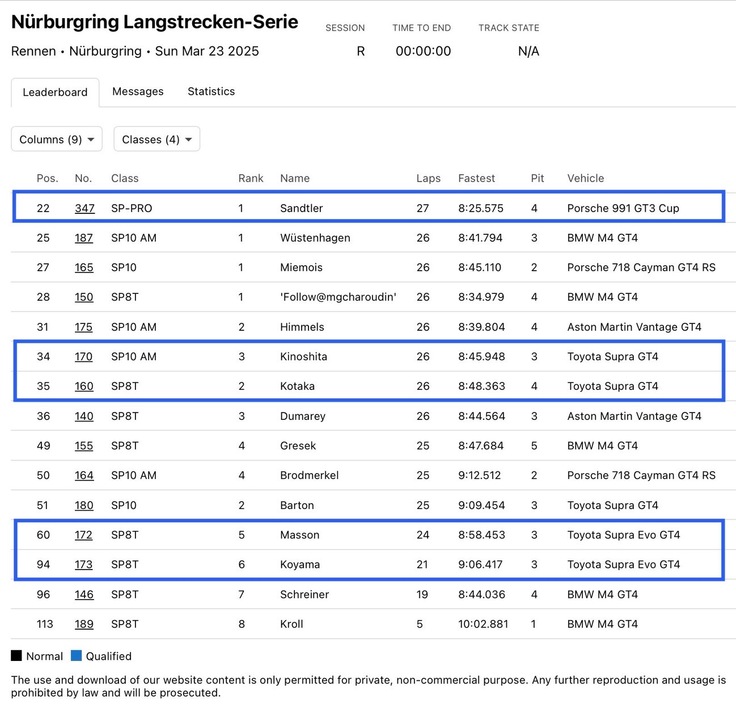This screenshot has height=716, width=736.
Task: Click the Laps column header
Action: click(x=428, y=178)
